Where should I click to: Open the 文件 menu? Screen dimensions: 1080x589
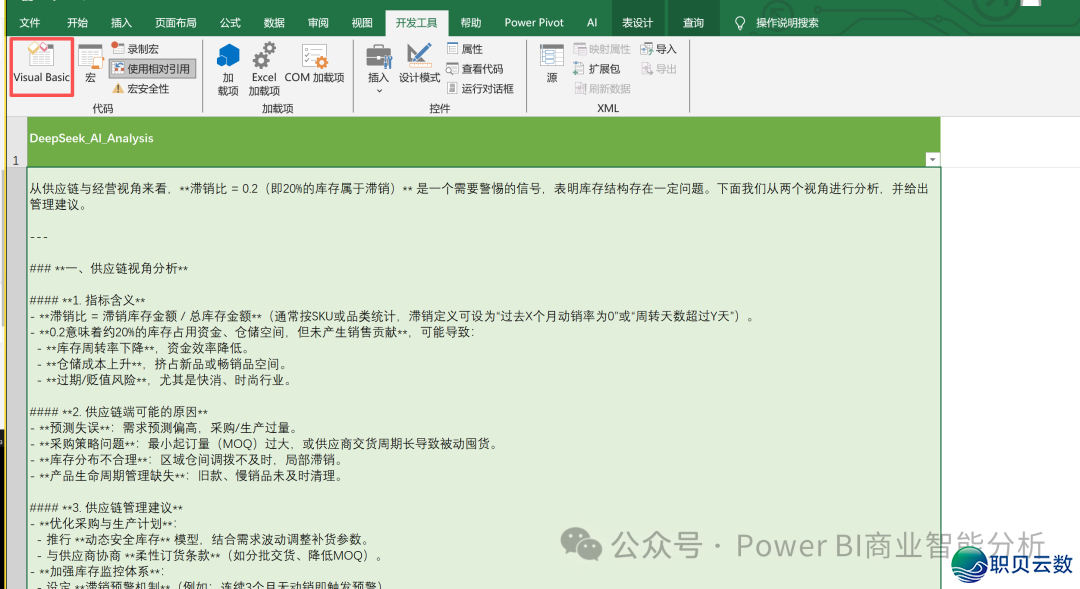tap(29, 20)
